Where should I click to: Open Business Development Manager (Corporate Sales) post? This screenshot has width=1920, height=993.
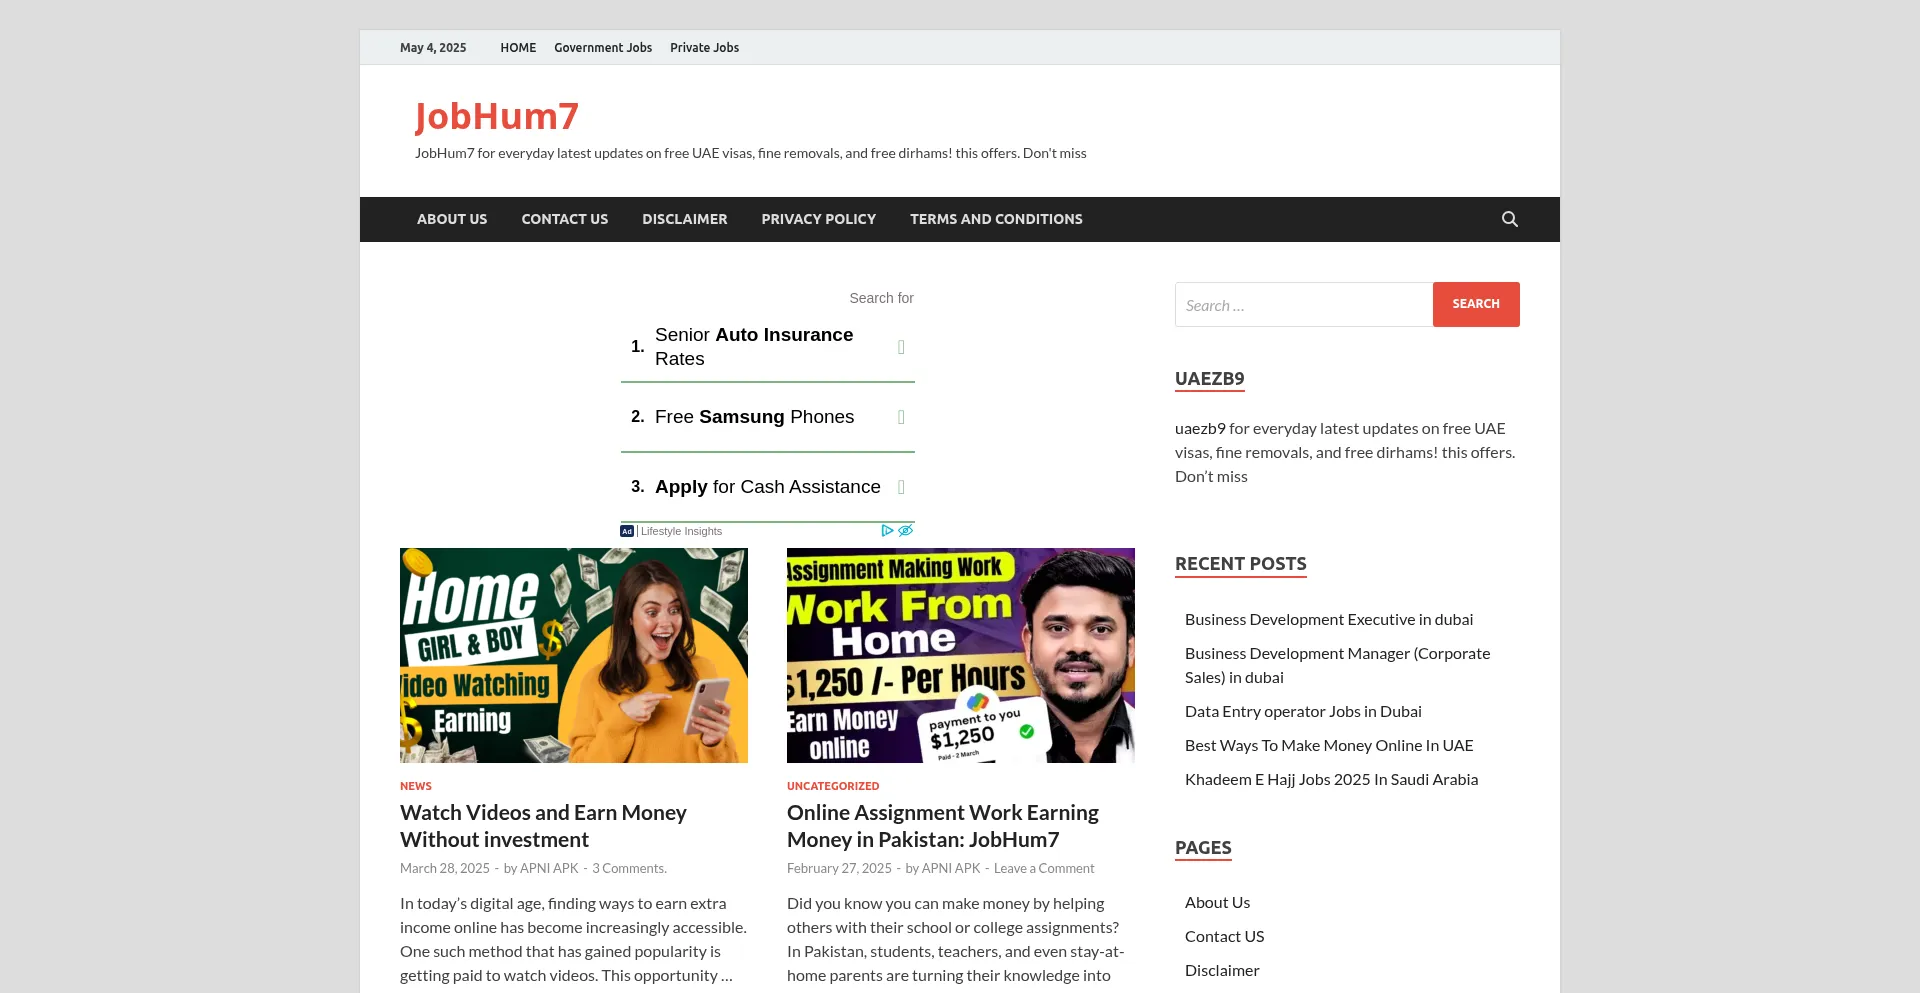pyautogui.click(x=1337, y=665)
